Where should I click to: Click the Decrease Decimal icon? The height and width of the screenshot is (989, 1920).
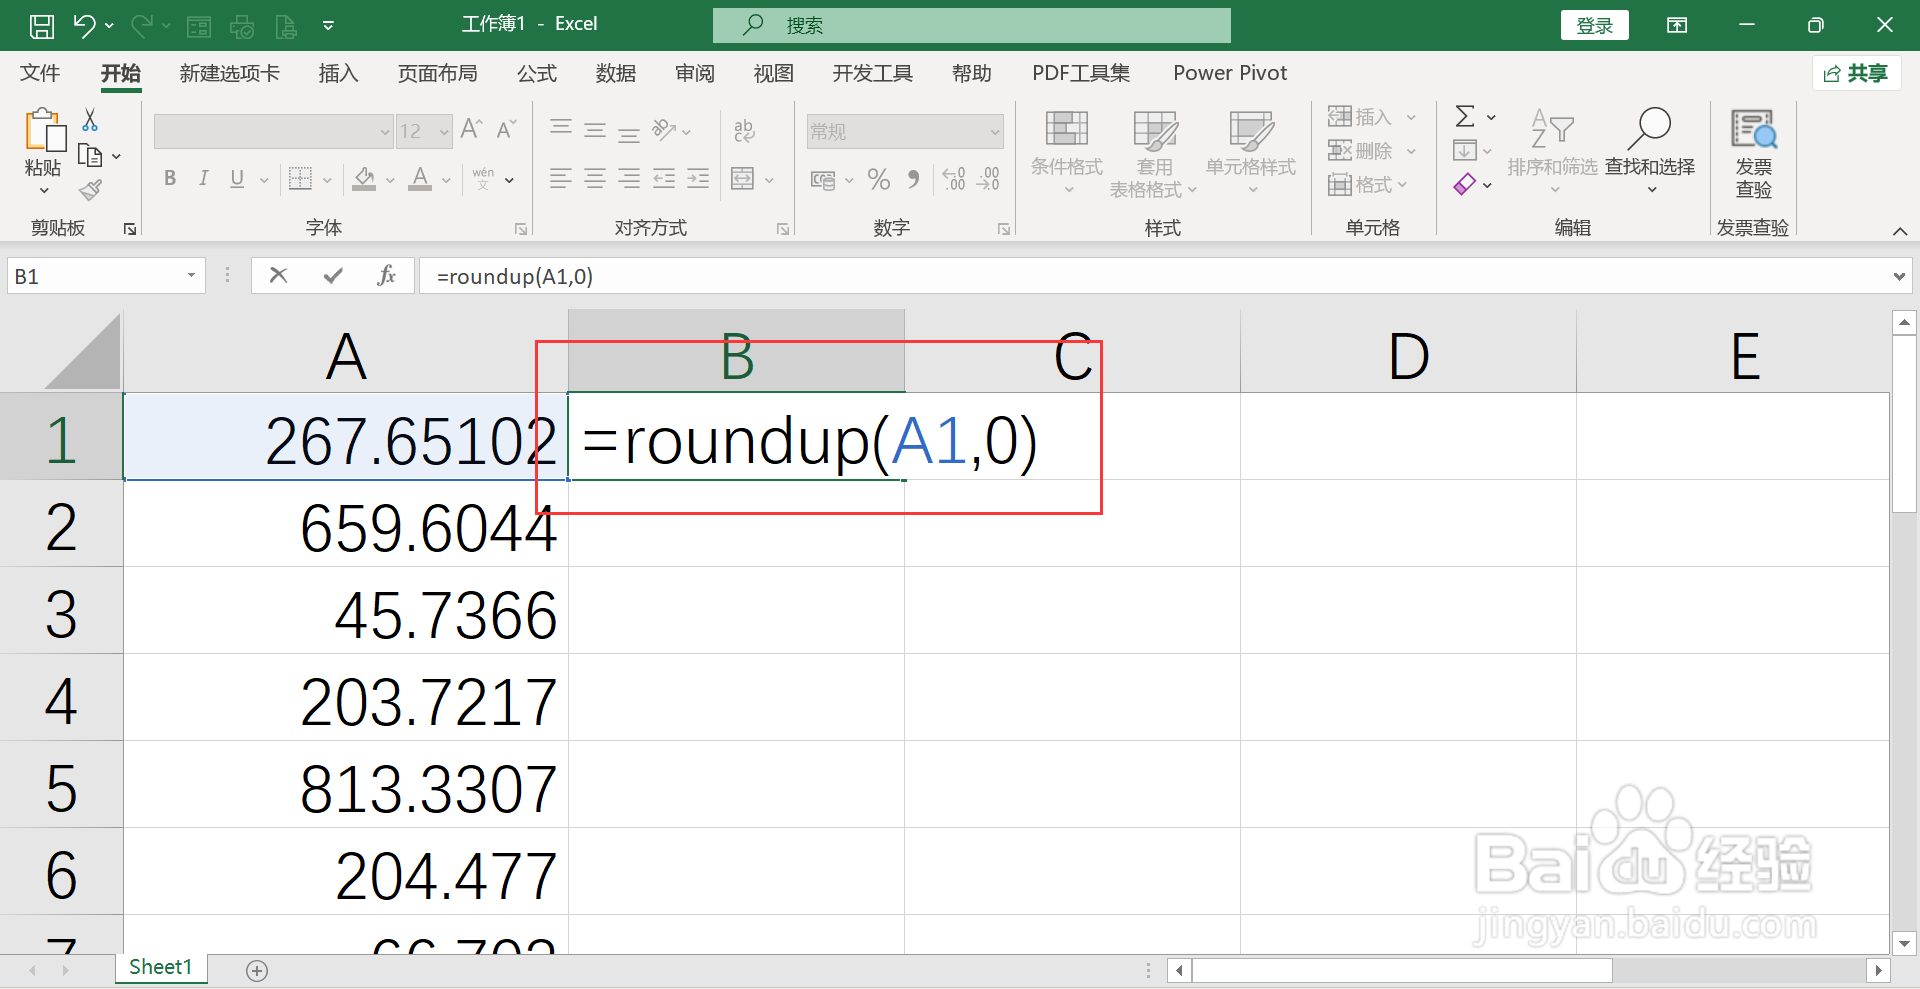(x=988, y=179)
